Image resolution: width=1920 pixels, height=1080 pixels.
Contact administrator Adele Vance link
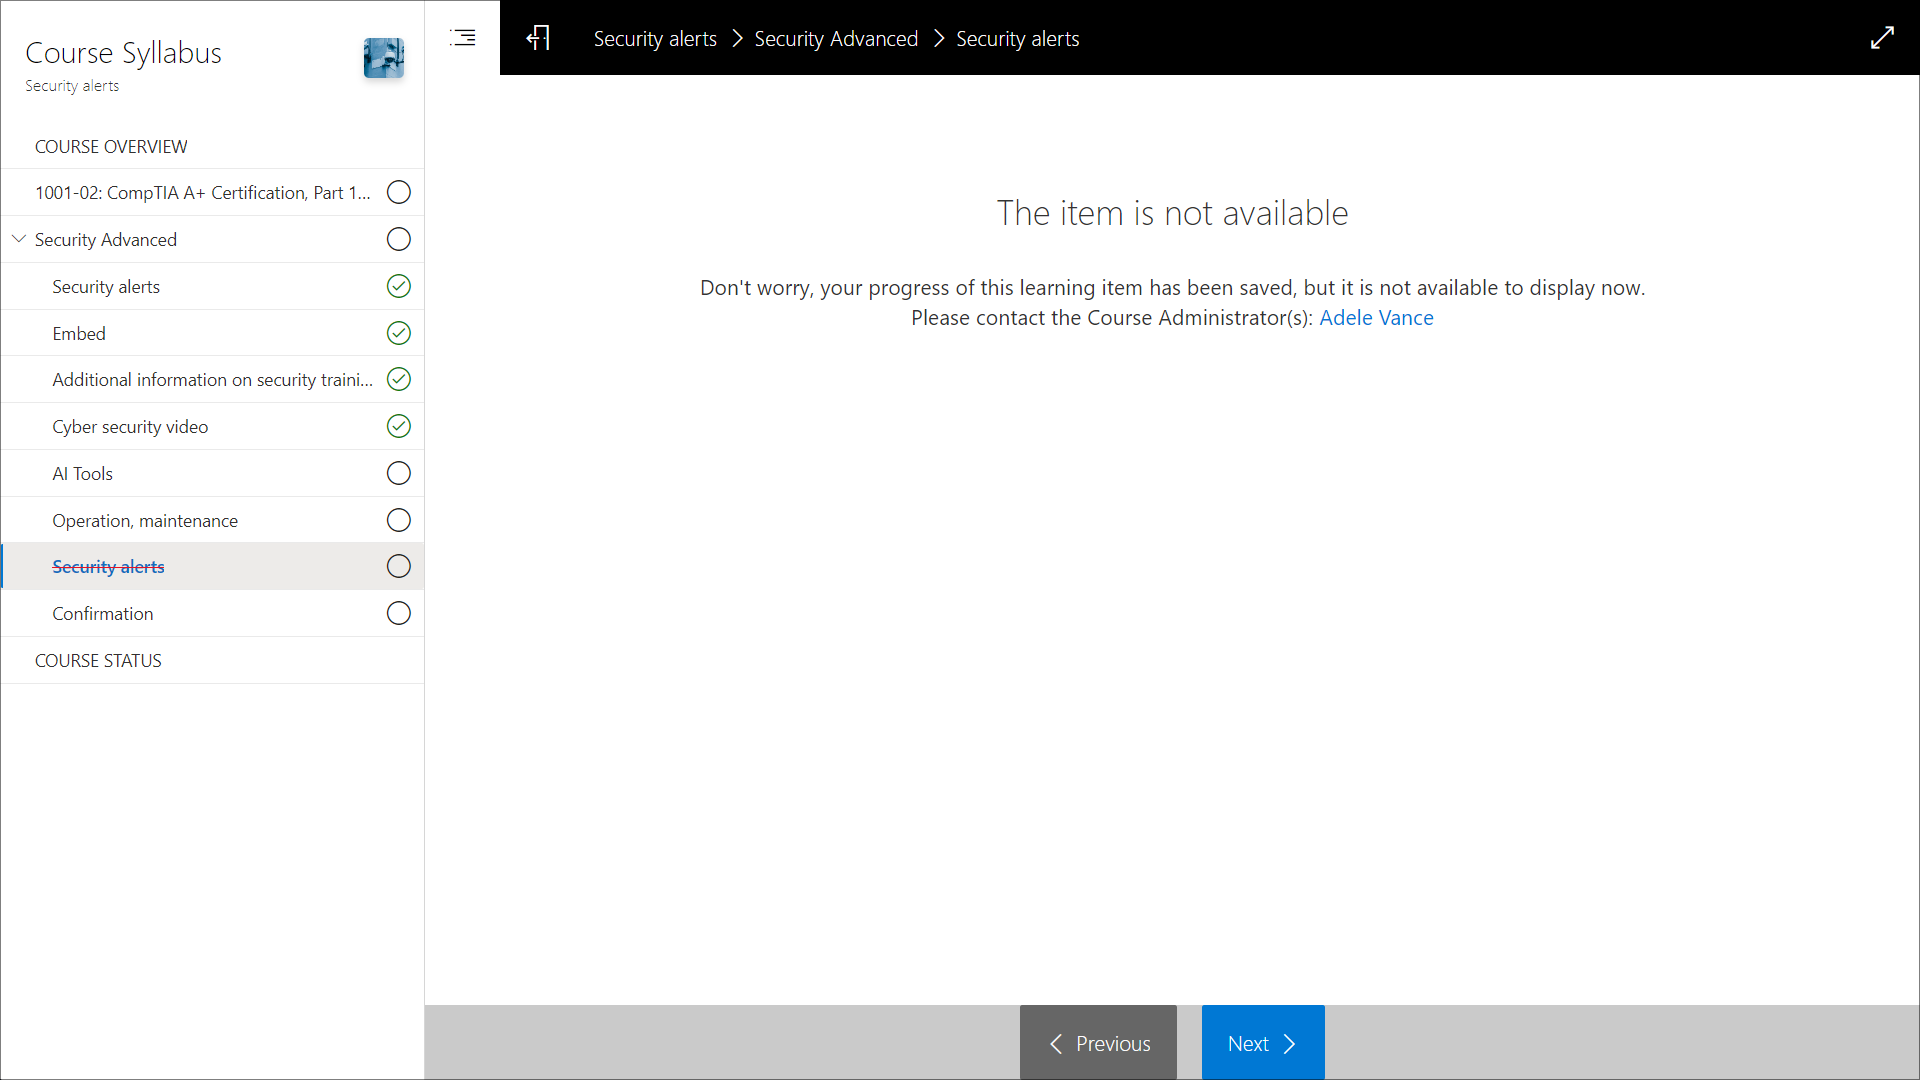pos(1376,318)
